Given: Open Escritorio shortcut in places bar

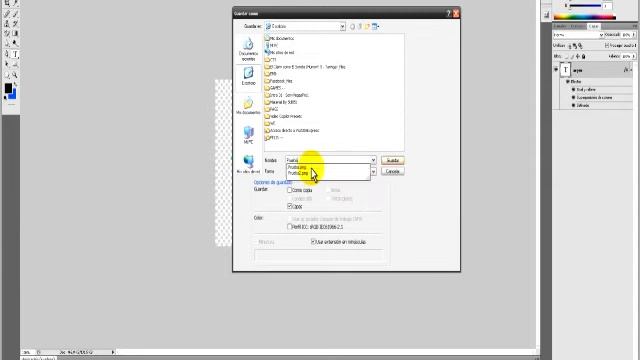Looking at the screenshot, I should tap(248, 76).
